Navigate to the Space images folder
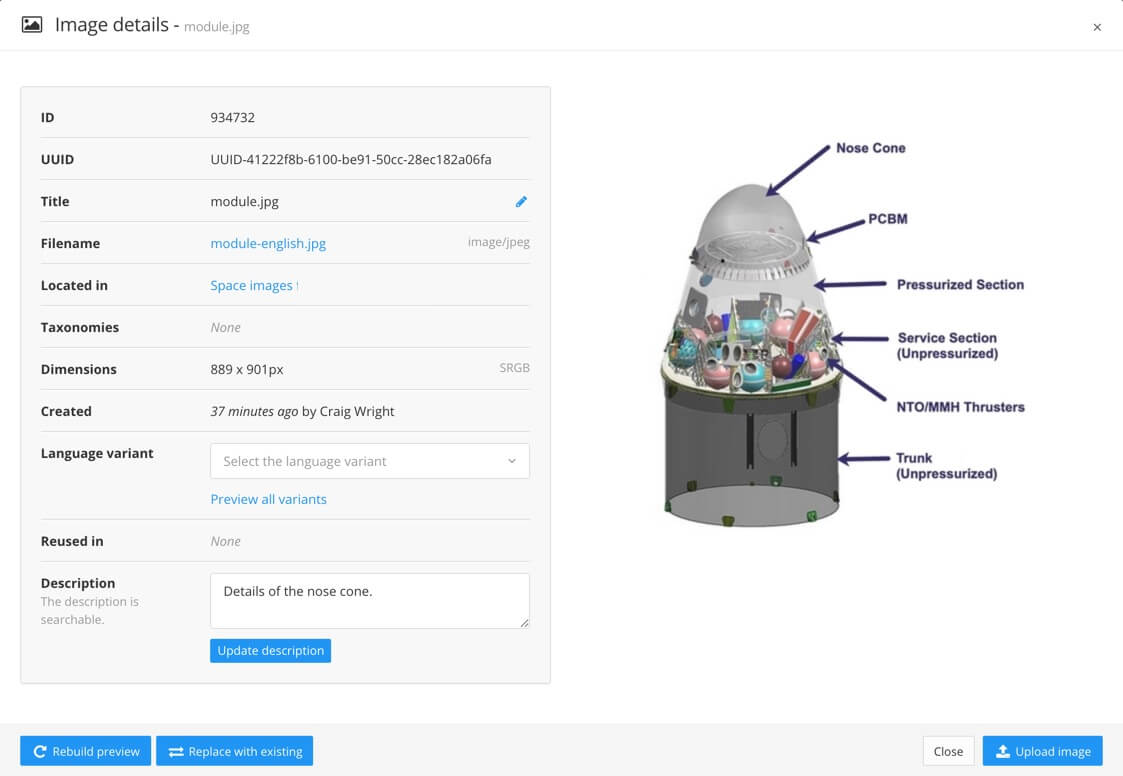The height and width of the screenshot is (776, 1123). pyautogui.click(x=250, y=284)
